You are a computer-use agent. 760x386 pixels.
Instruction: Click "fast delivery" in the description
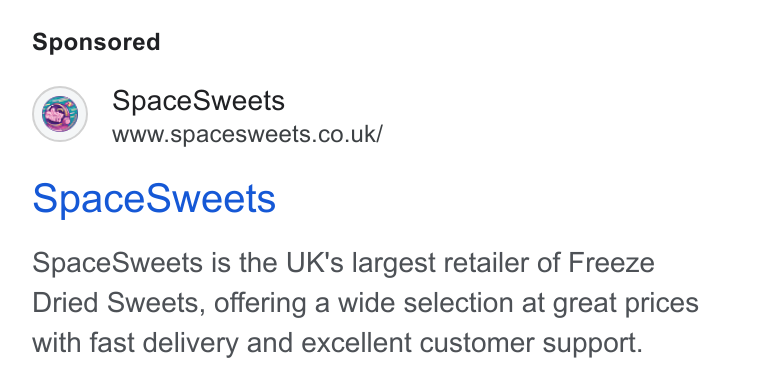coord(164,343)
